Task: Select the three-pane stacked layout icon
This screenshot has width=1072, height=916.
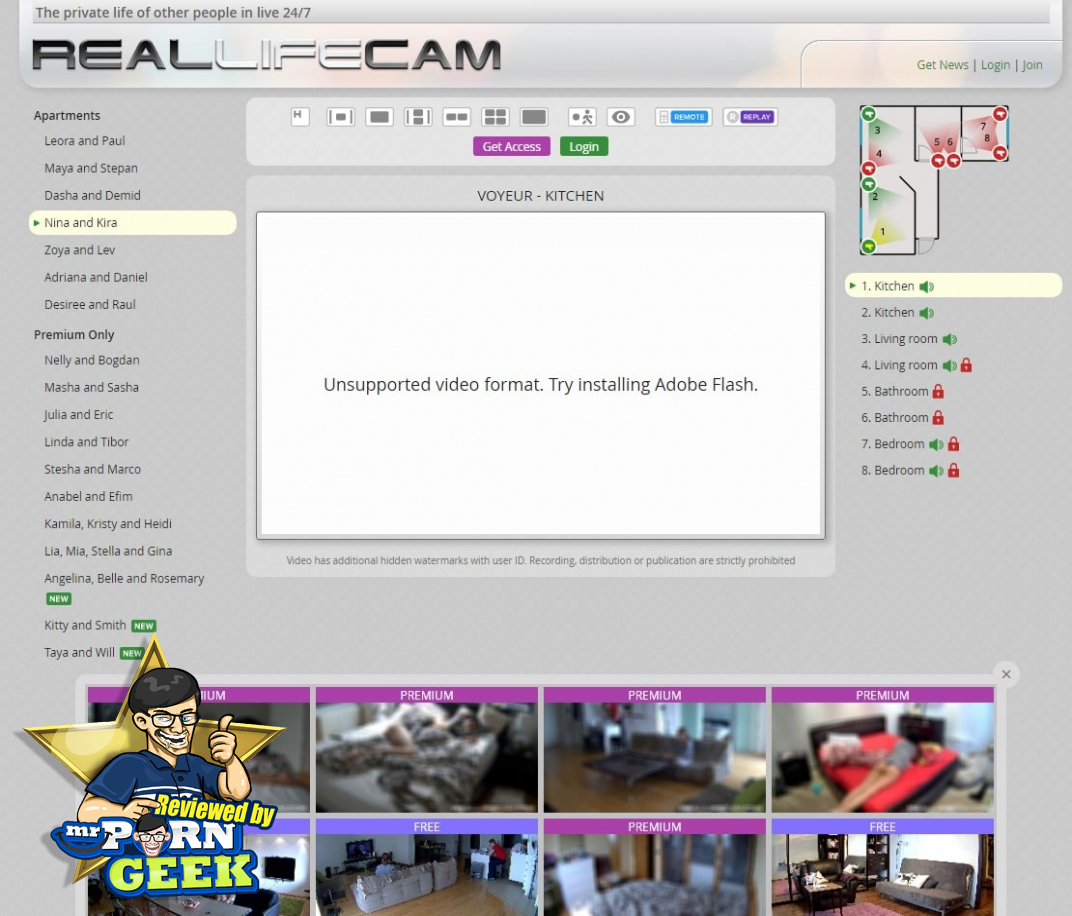Action: (418, 117)
